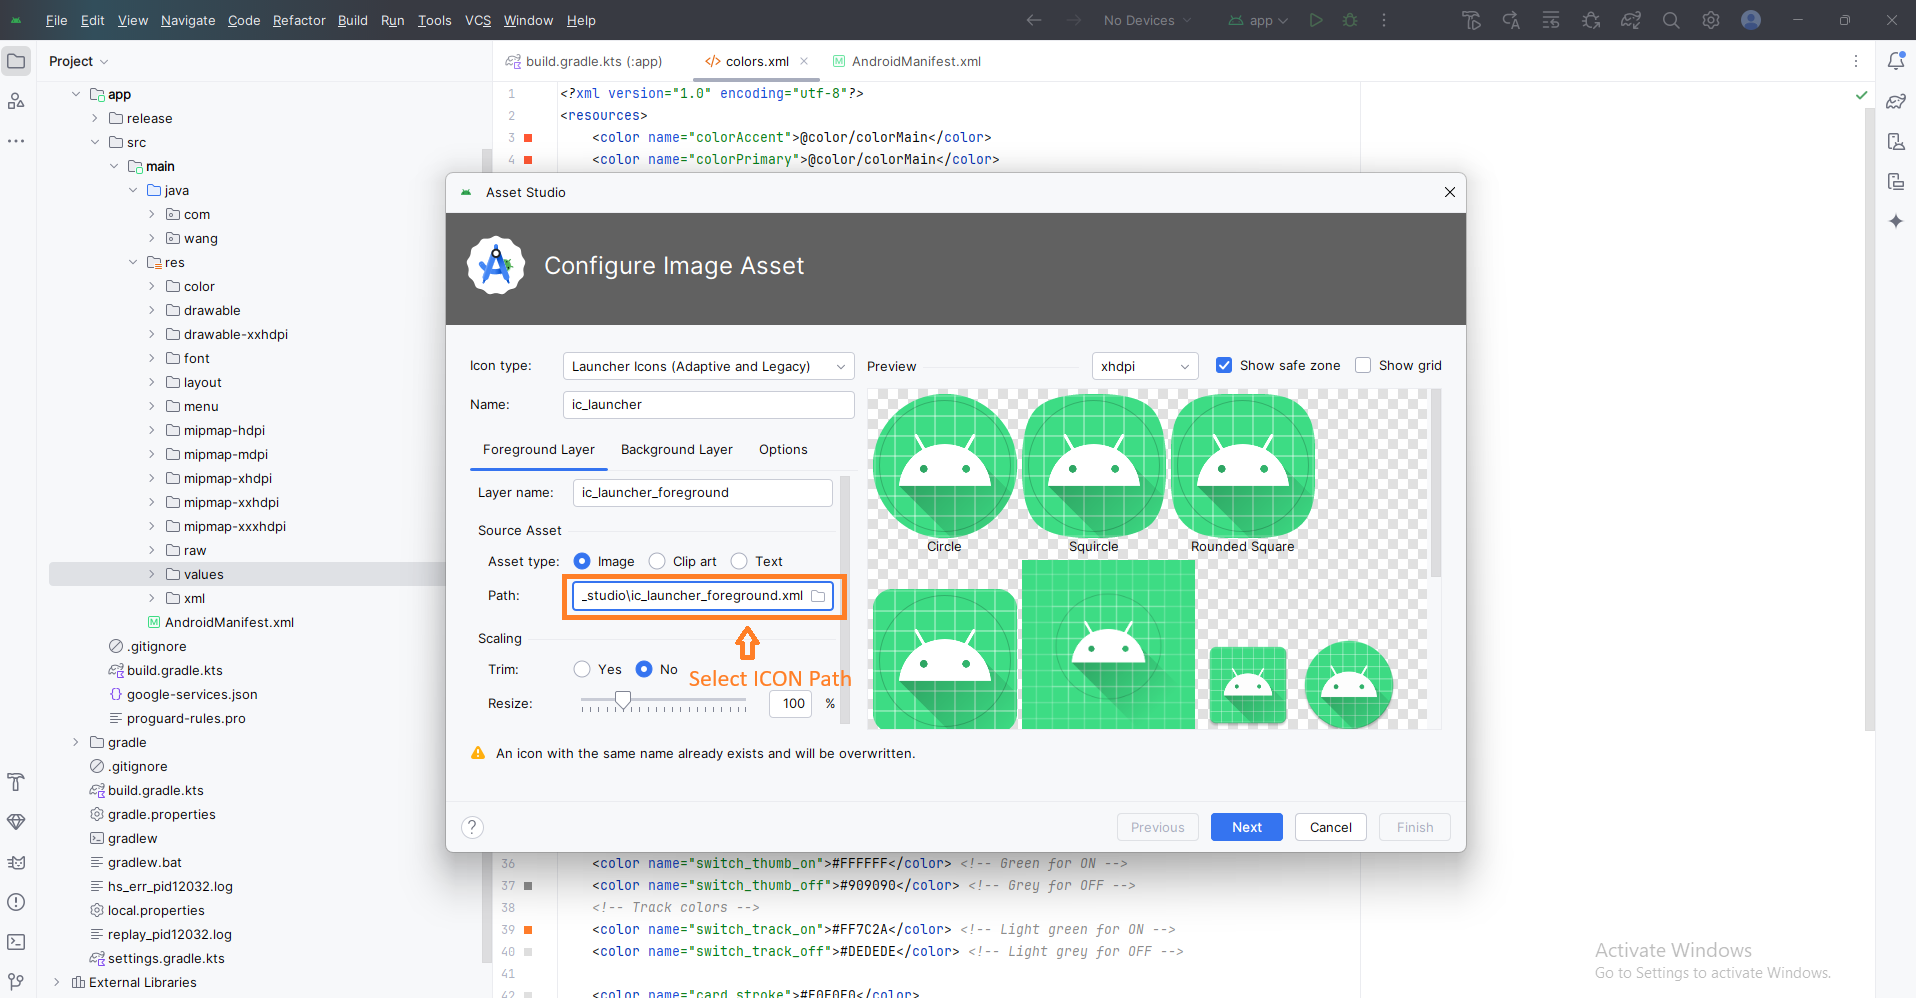Open the App Quality Insights gem icon
The height and width of the screenshot is (998, 1916).
point(16,822)
